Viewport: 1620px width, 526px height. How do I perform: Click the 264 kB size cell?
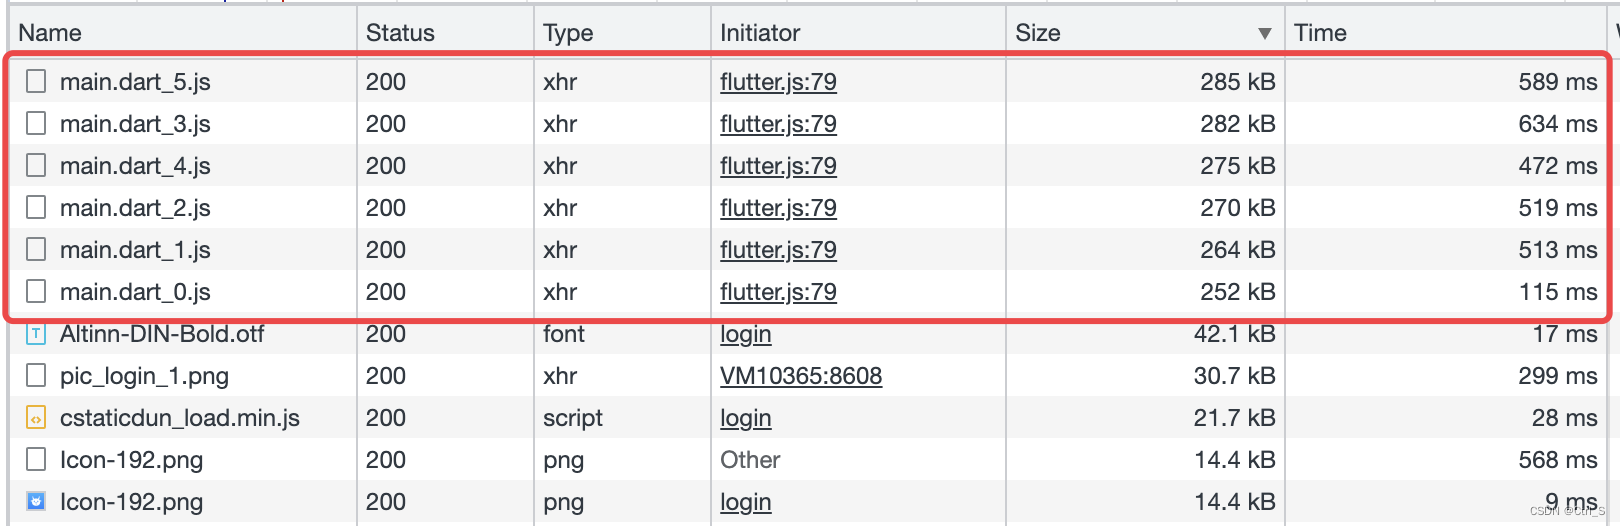pos(1238,250)
